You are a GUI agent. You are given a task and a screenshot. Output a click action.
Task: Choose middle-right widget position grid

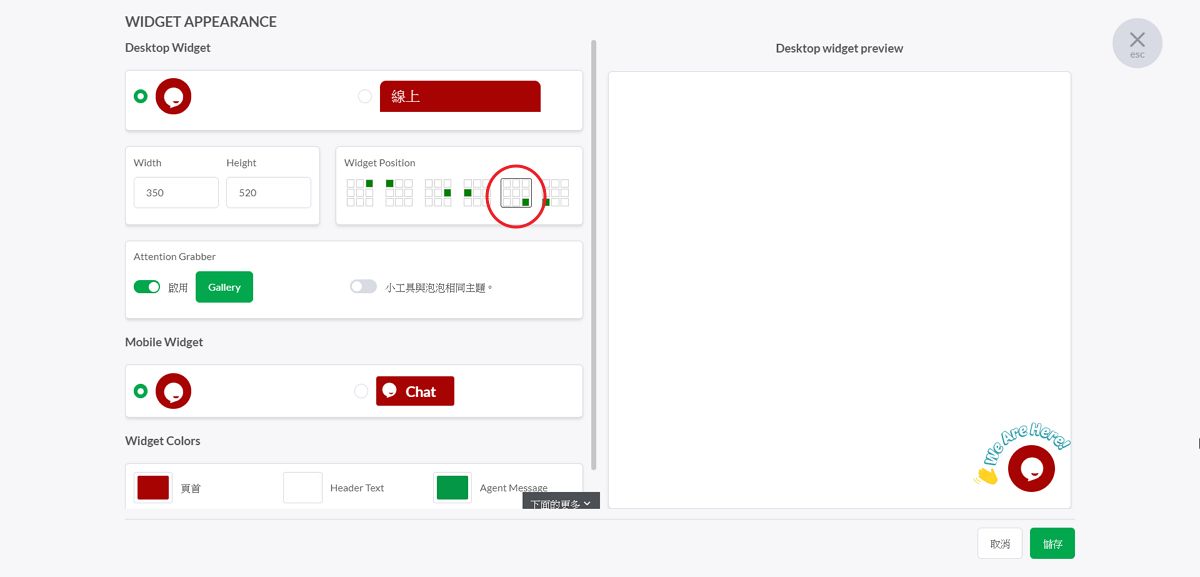(438, 192)
